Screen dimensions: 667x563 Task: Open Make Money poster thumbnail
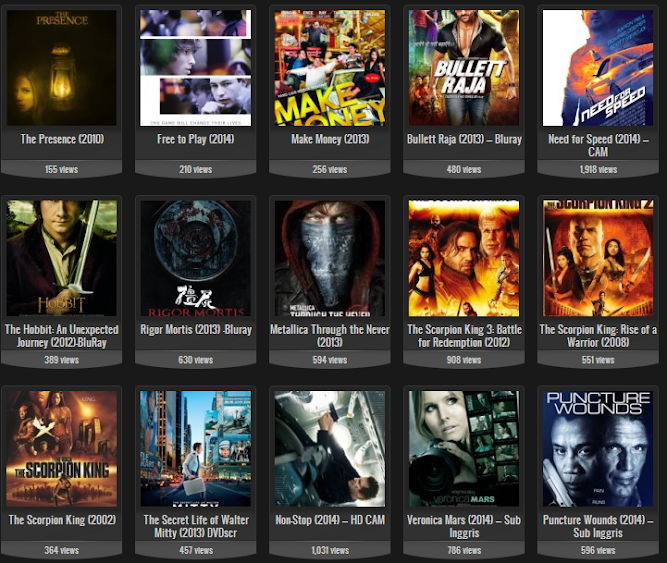(x=330, y=68)
